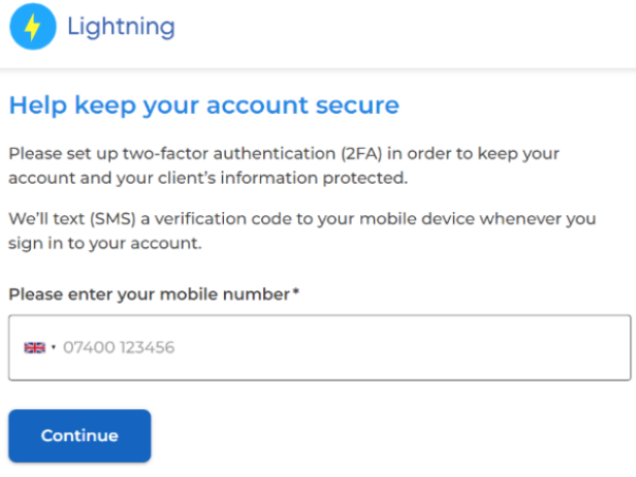Click the '(2FA)' abbreviation in the first paragraph
636x477 pixels.
(x=361, y=154)
